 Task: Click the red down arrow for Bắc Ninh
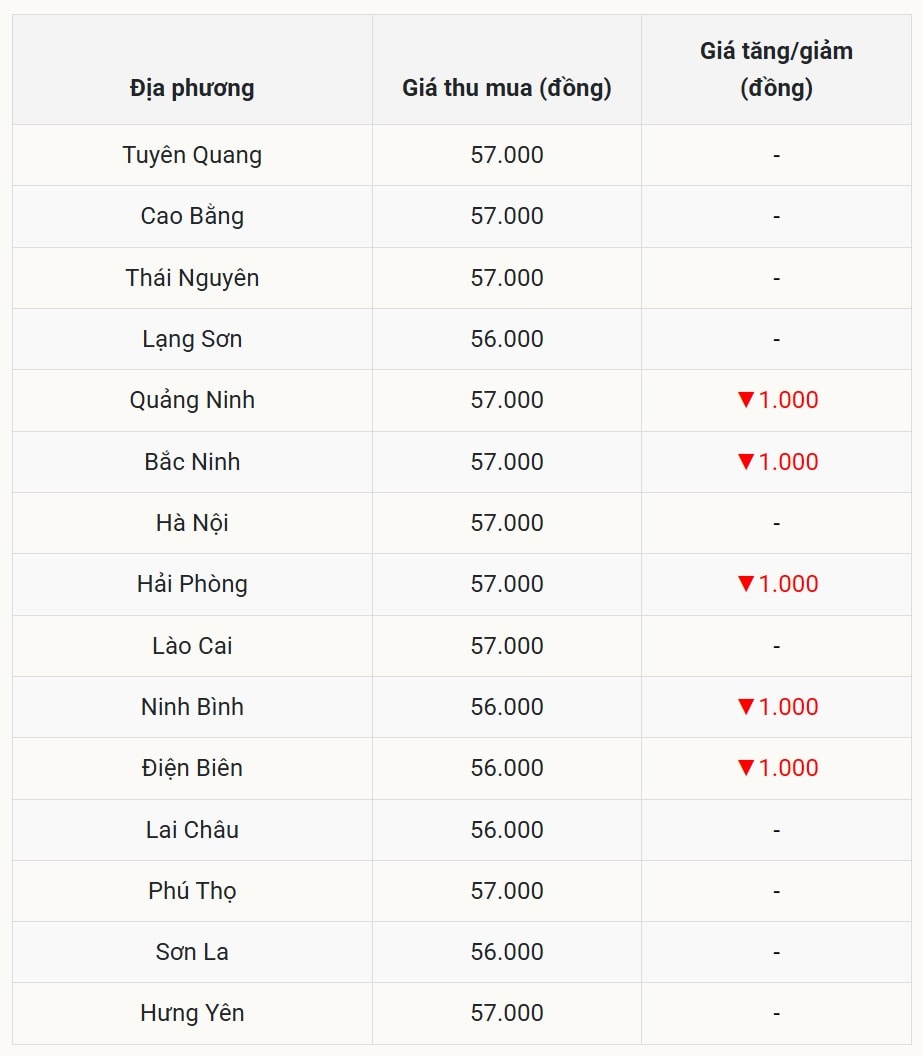(x=745, y=461)
